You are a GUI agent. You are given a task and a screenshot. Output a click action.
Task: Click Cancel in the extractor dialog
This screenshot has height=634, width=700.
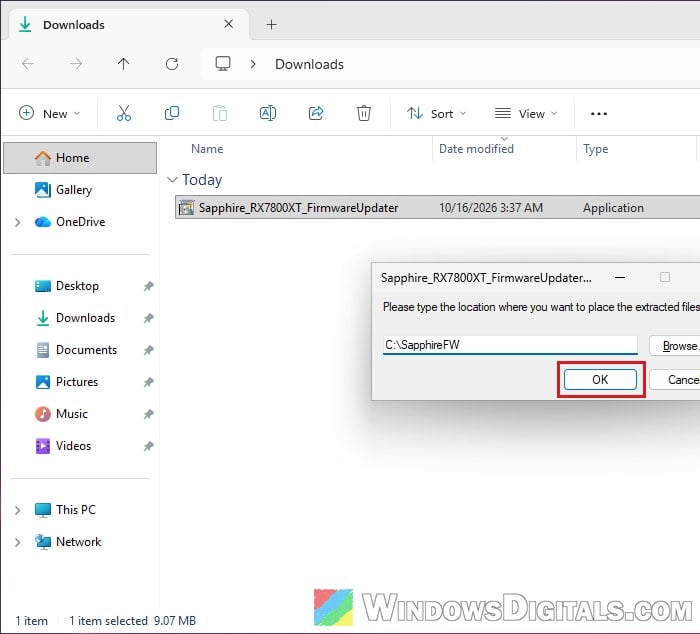click(675, 380)
